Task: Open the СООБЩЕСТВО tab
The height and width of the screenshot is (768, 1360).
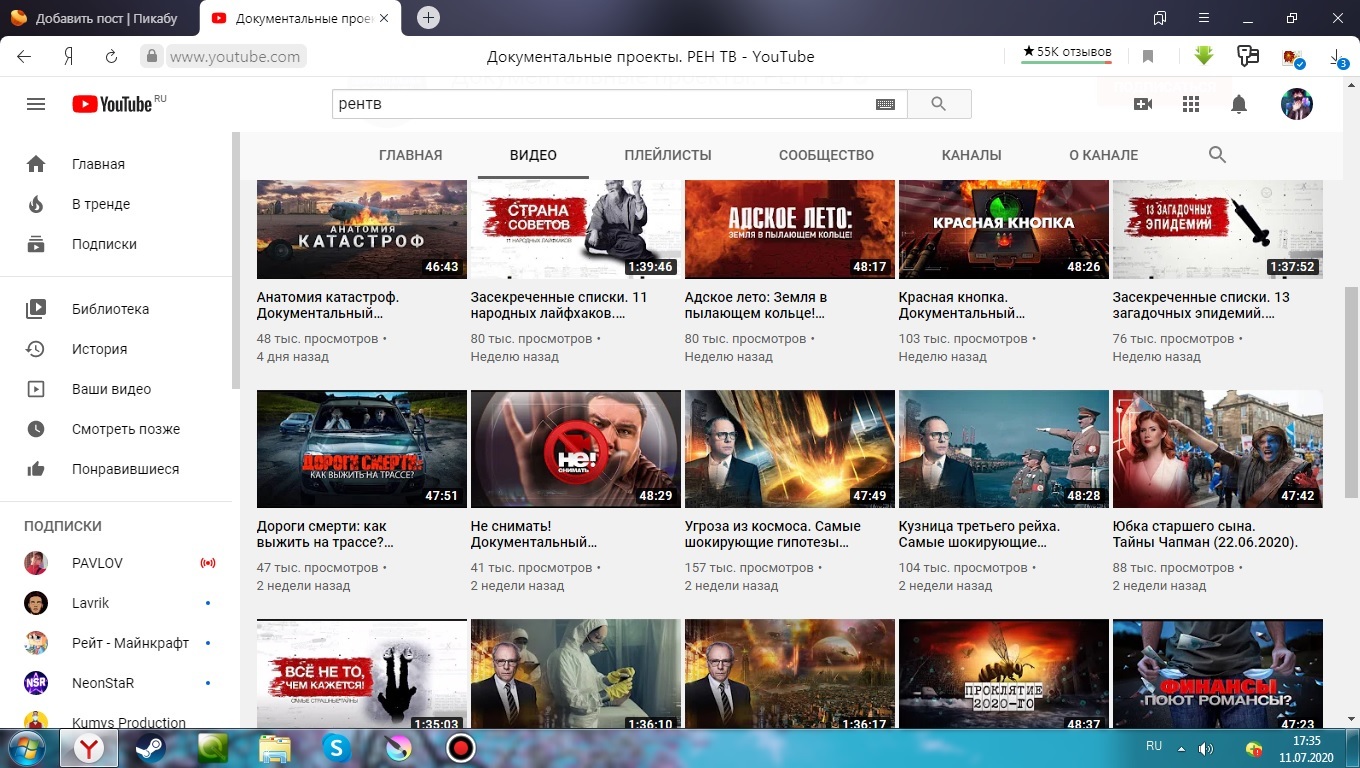Action: [x=826, y=155]
